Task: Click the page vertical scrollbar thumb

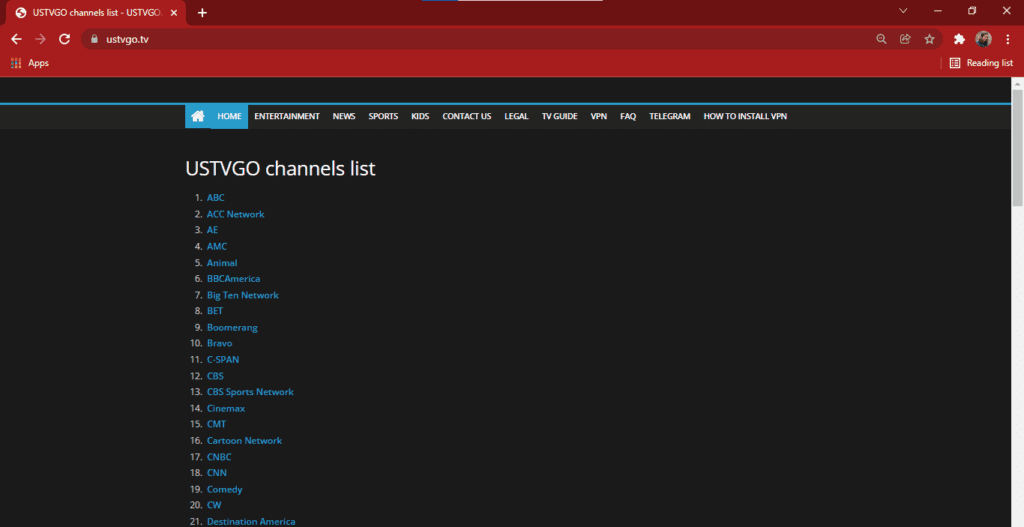Action: click(1017, 148)
